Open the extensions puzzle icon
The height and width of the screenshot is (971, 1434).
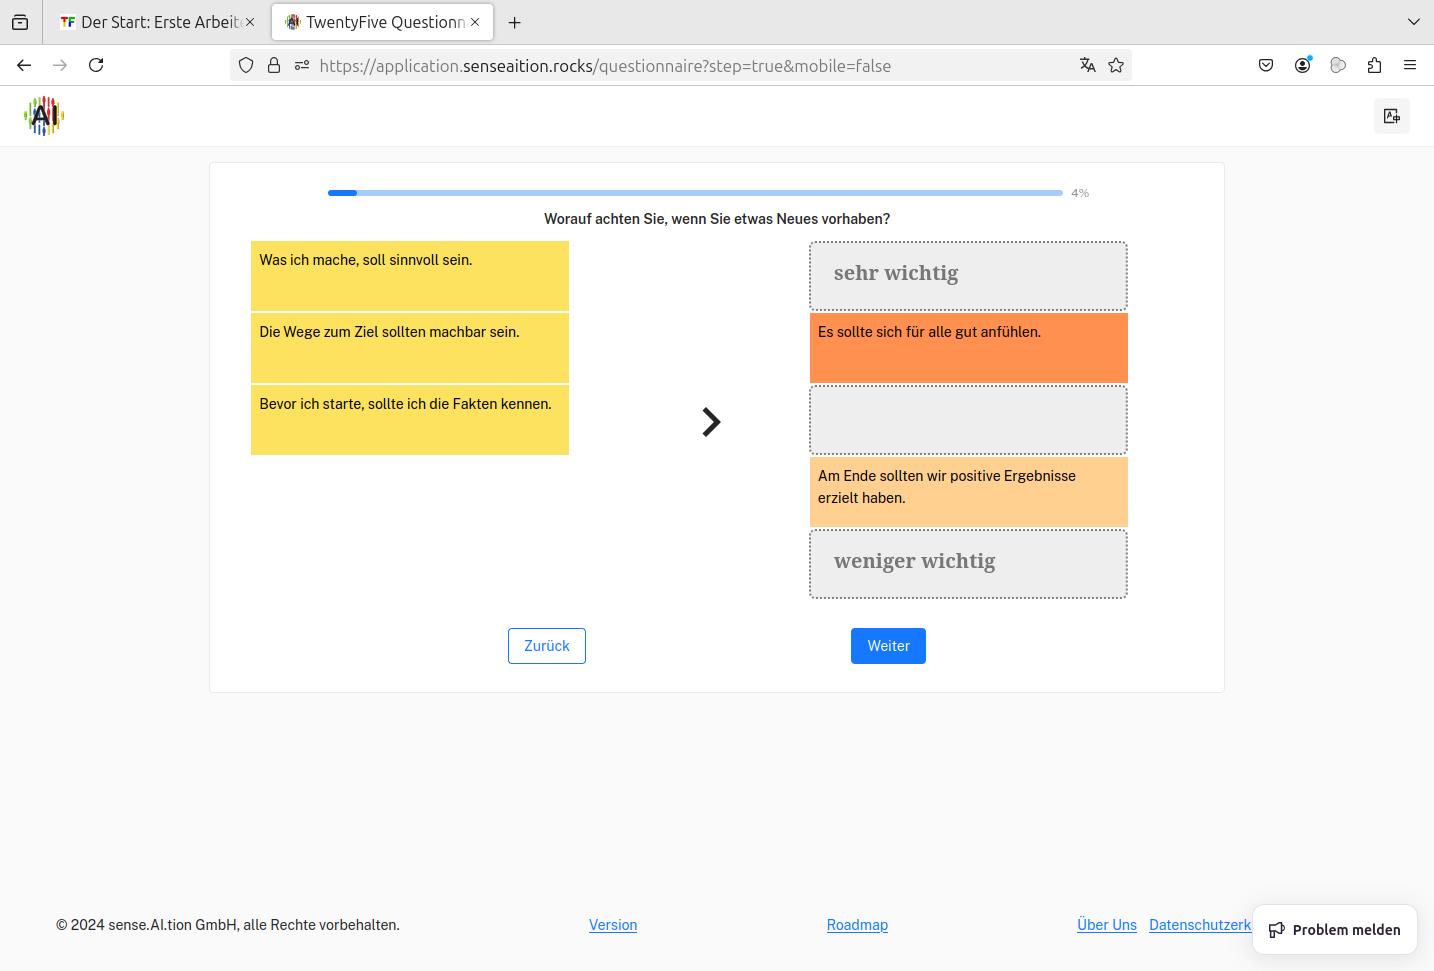coord(1374,65)
